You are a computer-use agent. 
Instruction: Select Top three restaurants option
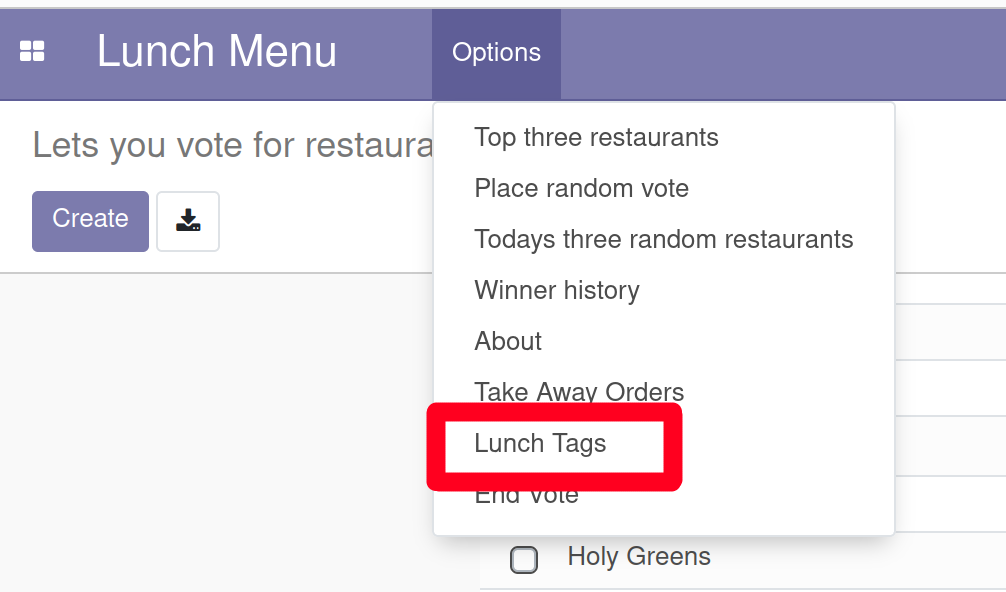pyautogui.click(x=596, y=137)
